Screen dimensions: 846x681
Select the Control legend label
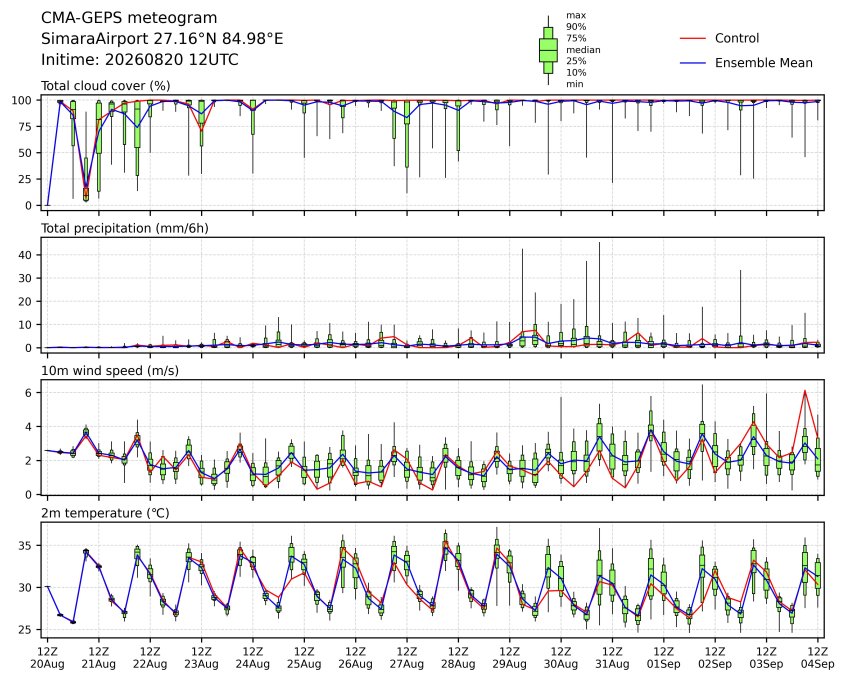click(x=736, y=38)
